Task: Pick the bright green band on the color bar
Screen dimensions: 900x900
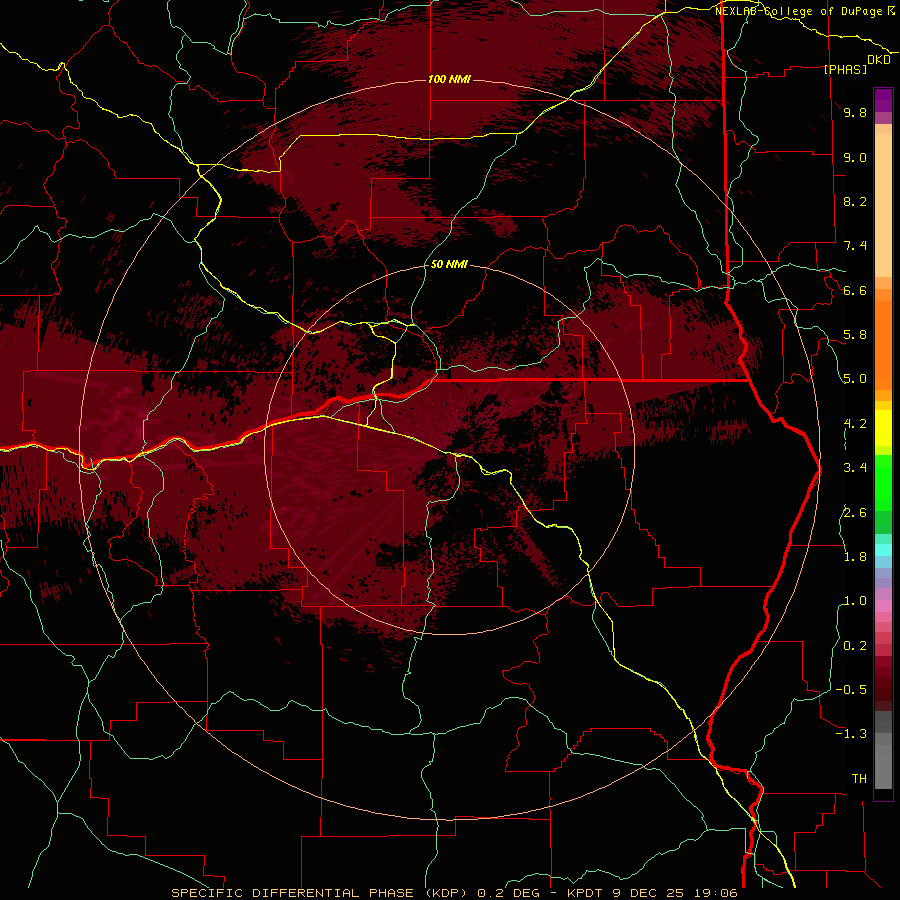Action: (x=883, y=482)
